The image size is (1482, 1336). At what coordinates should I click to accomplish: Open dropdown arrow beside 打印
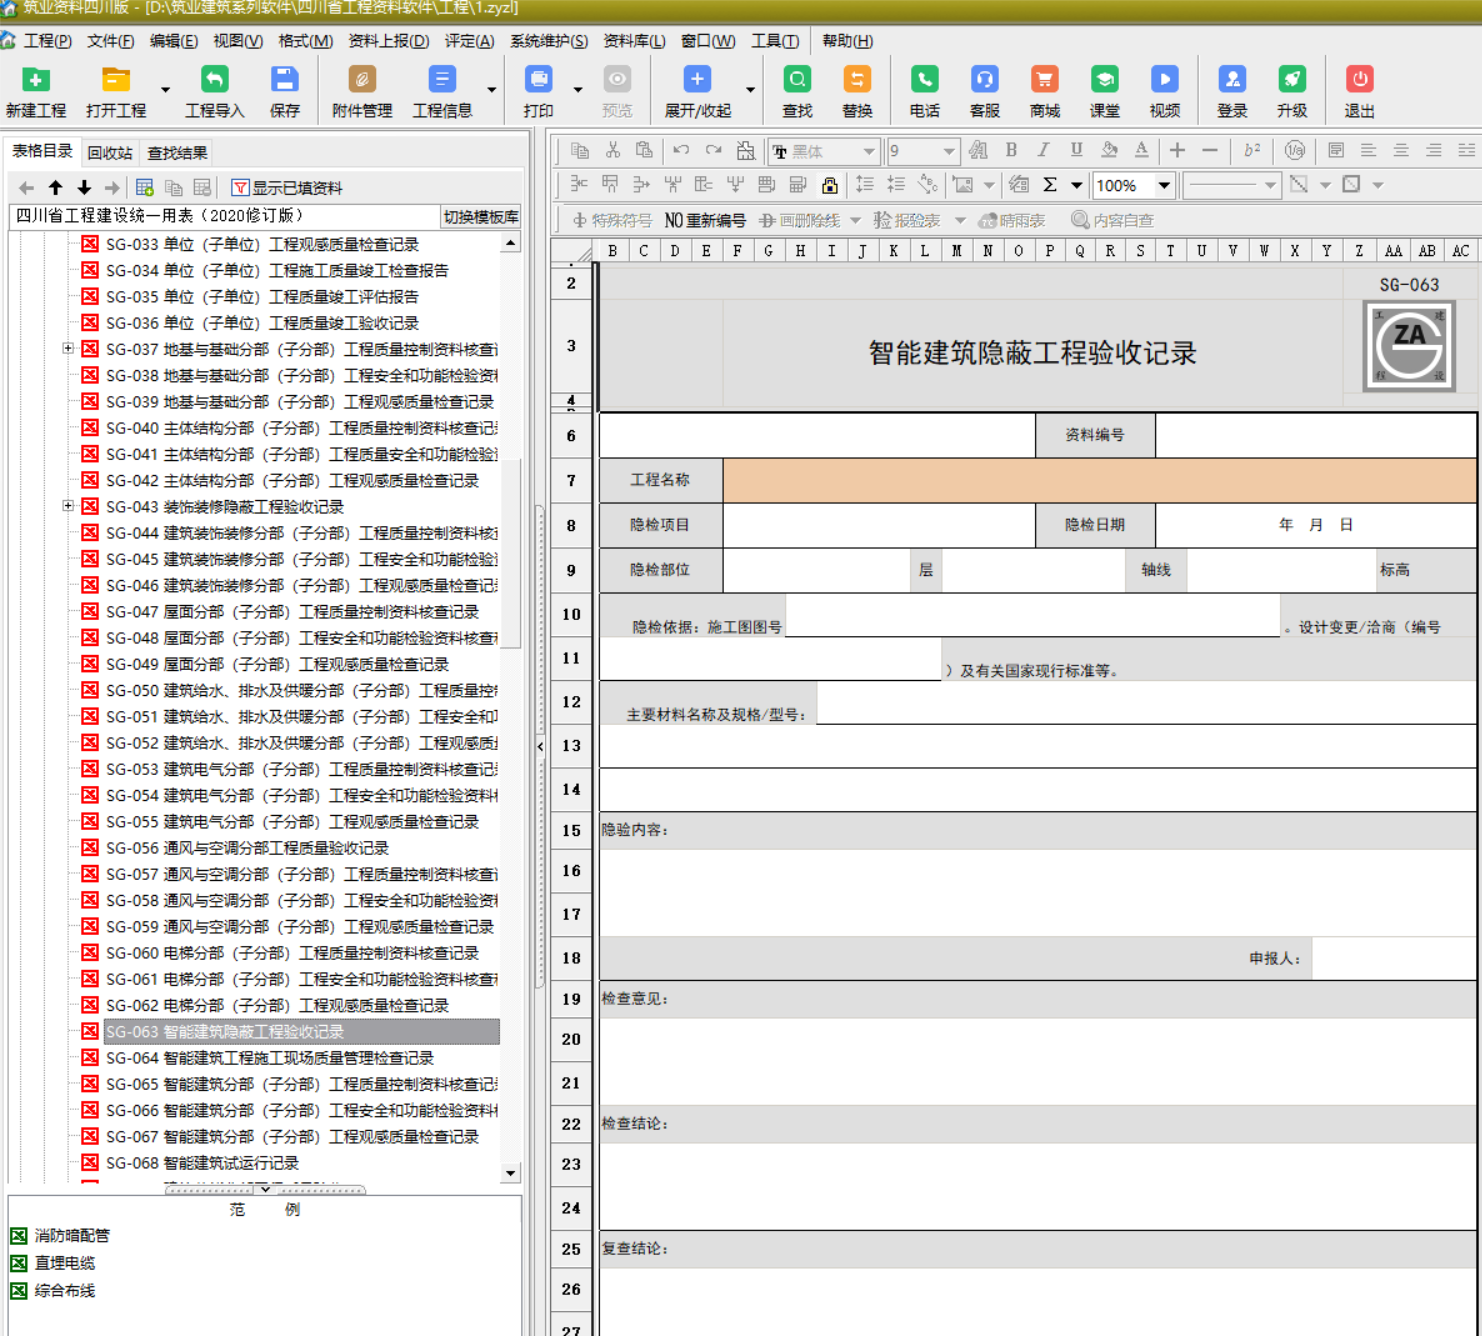click(578, 90)
